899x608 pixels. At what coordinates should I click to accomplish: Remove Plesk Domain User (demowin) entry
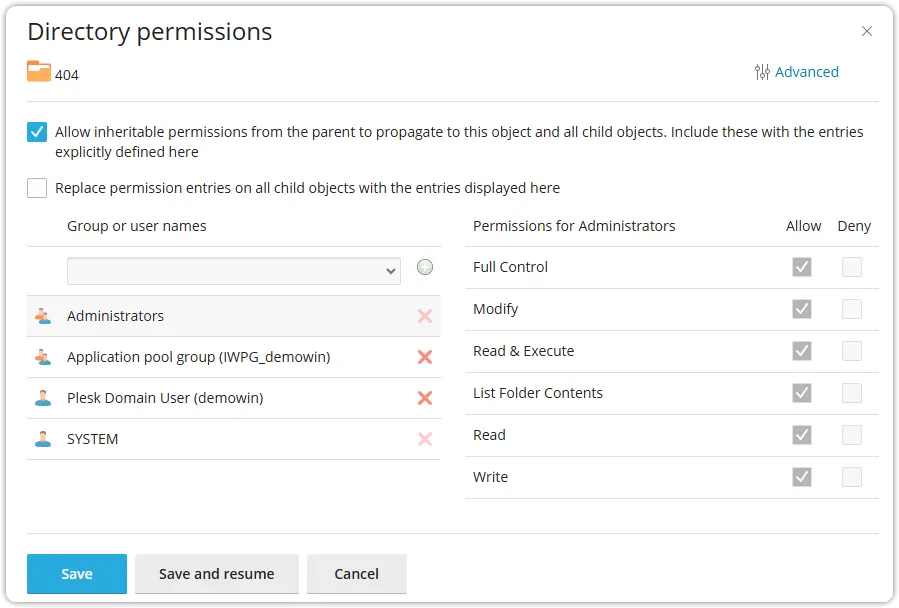[x=424, y=397]
